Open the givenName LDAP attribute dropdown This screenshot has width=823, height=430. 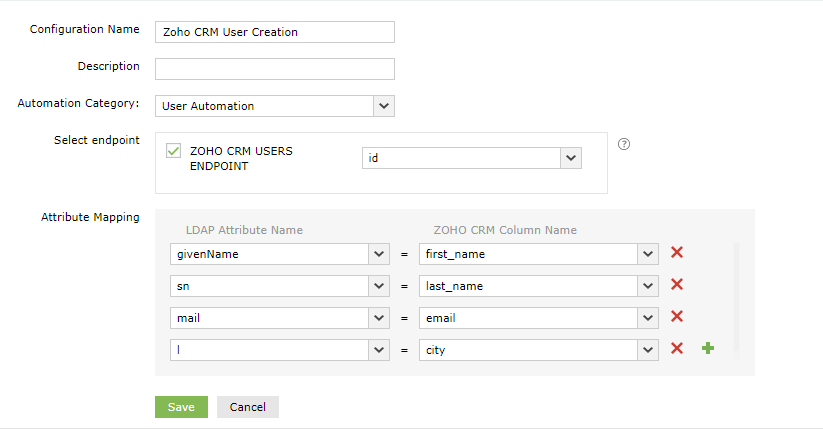[x=379, y=254]
